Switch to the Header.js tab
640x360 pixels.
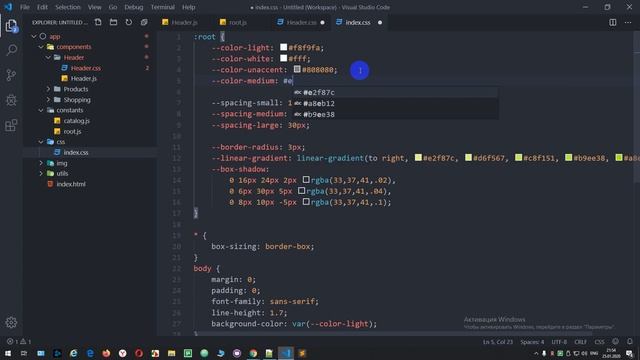(x=184, y=22)
